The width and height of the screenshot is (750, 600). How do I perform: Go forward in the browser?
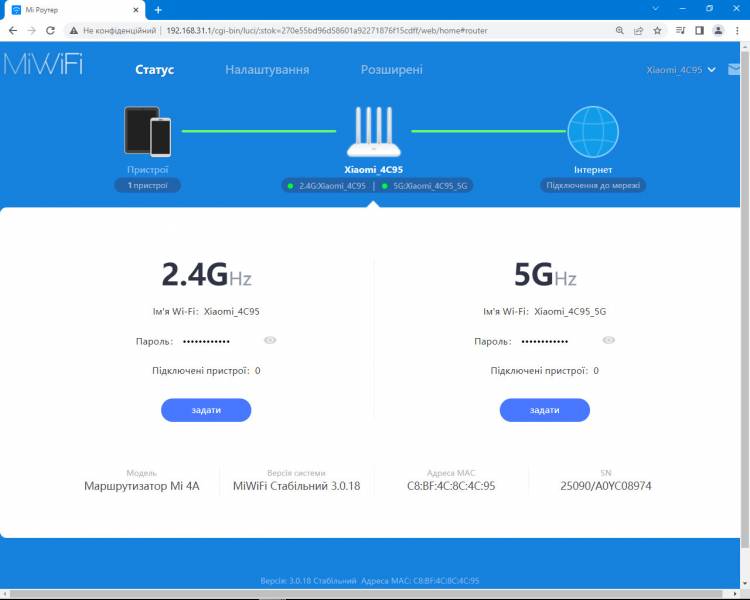[x=32, y=31]
